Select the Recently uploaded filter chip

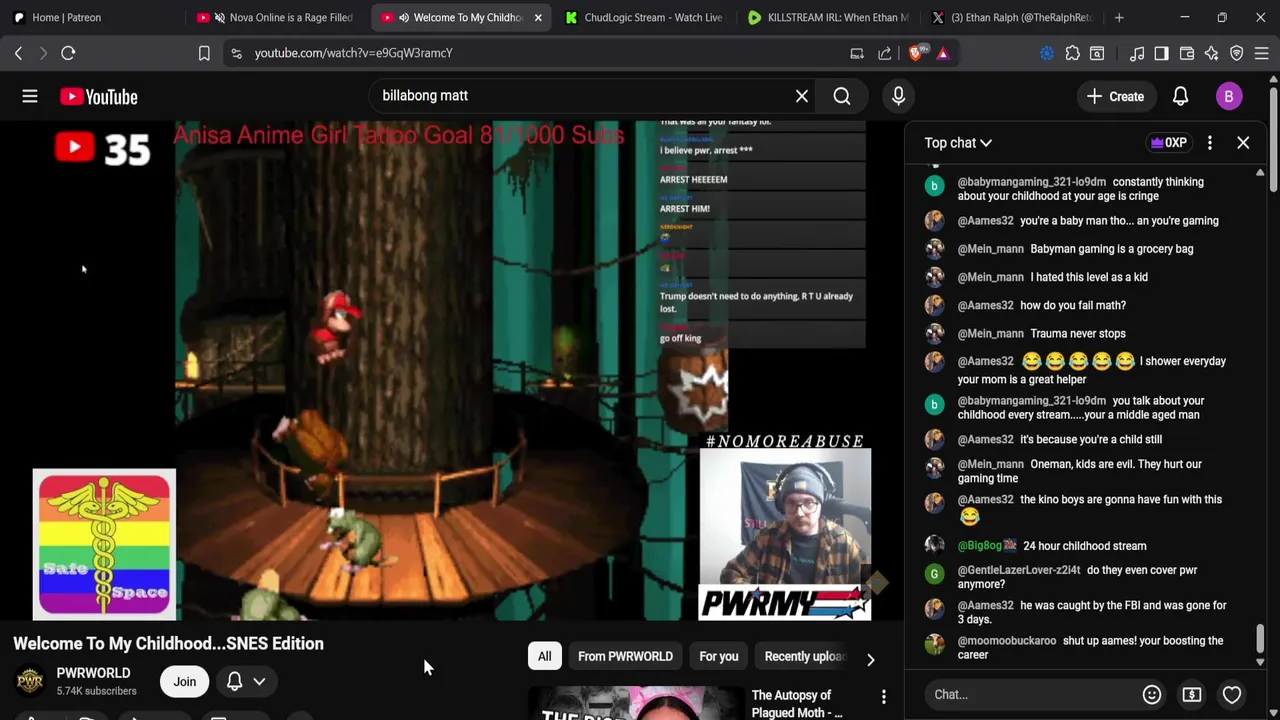[804, 656]
